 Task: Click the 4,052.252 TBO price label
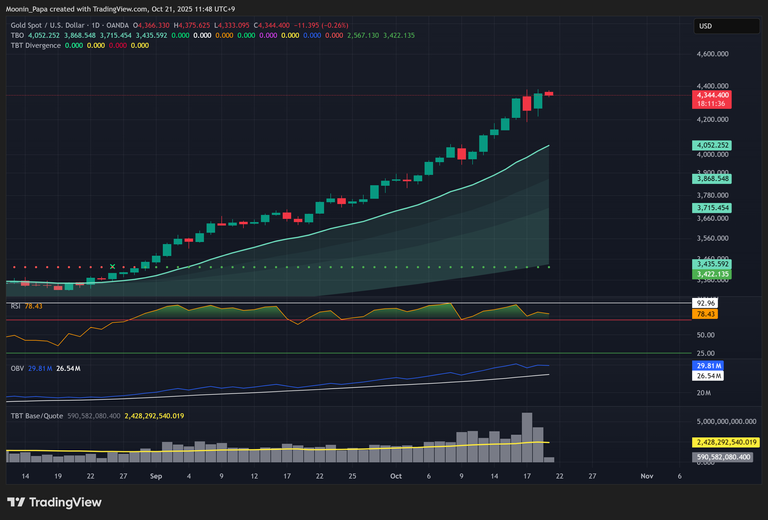pos(714,145)
